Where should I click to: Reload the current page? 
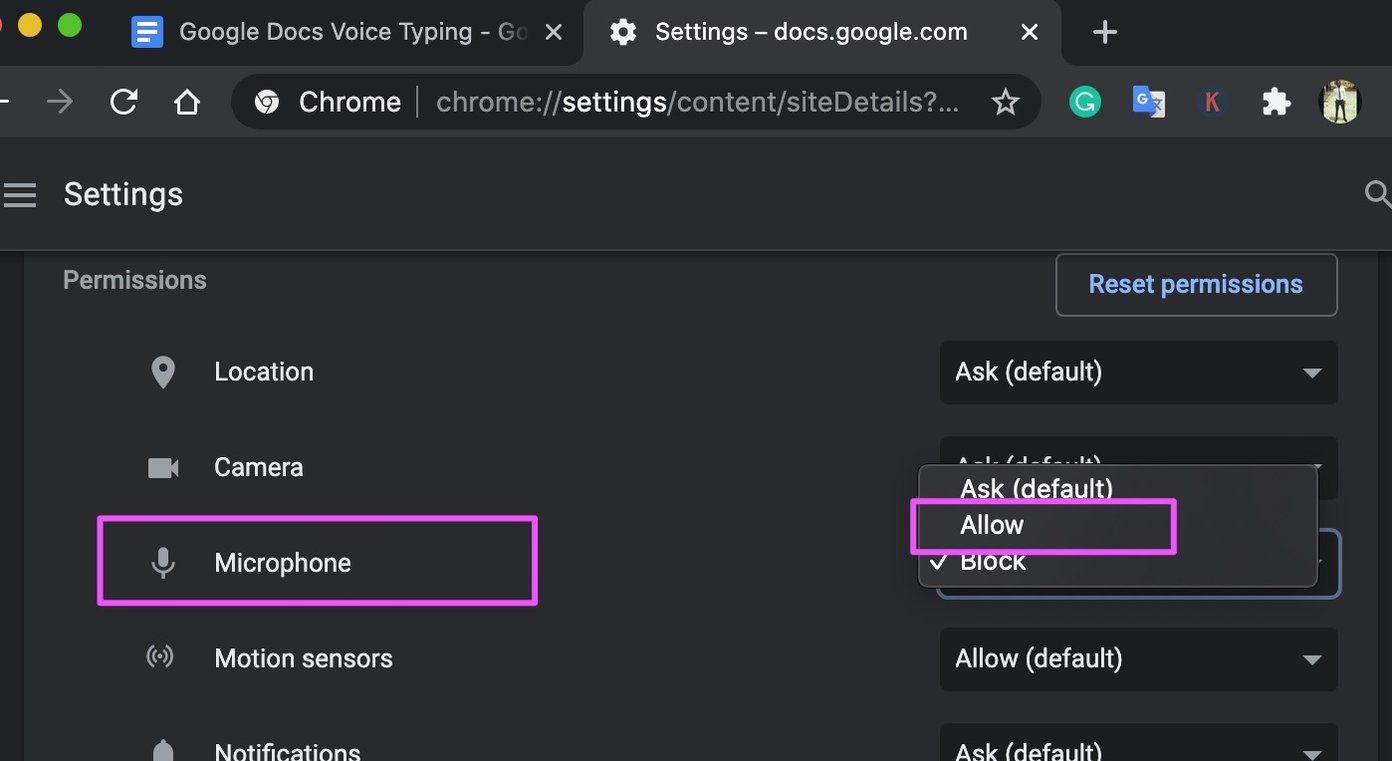[x=124, y=101]
